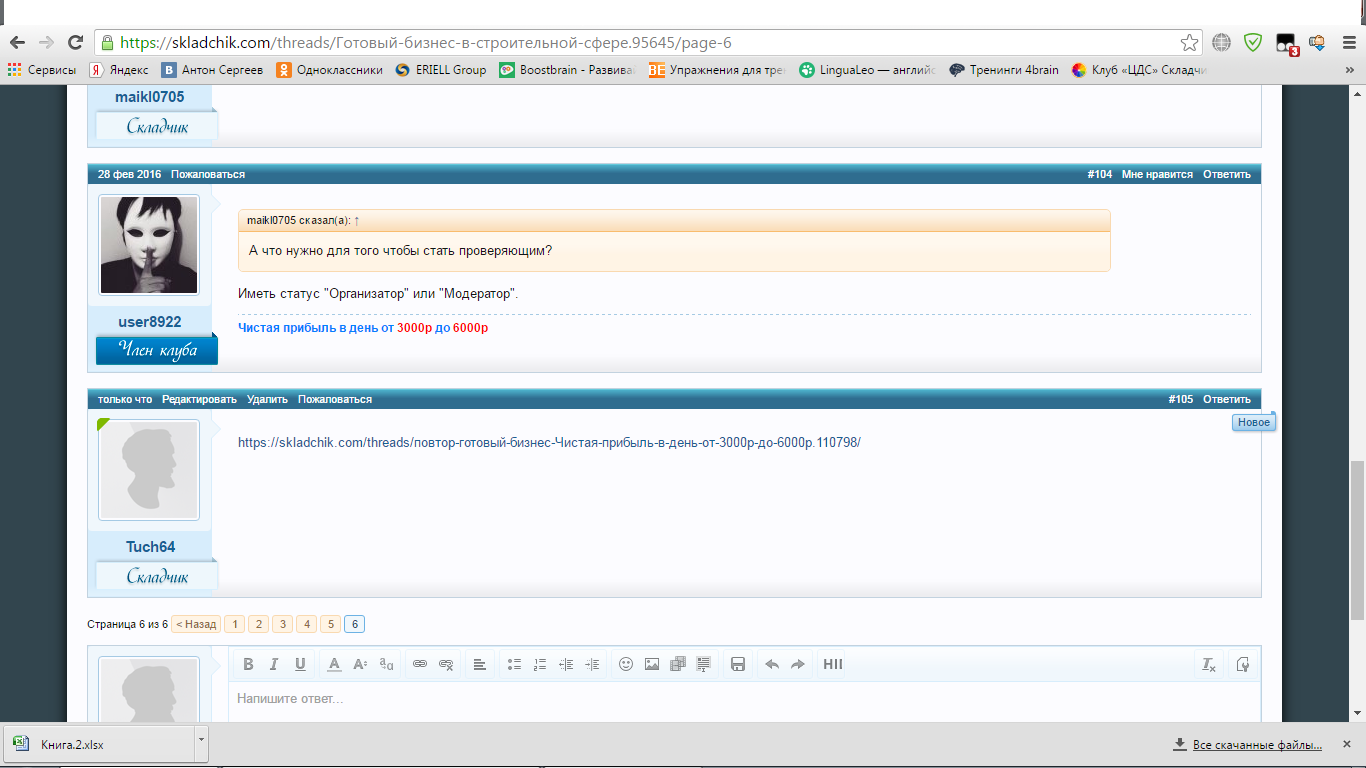1366x768 pixels.
Task: Remove link using the unlink icon
Action: pos(446,664)
